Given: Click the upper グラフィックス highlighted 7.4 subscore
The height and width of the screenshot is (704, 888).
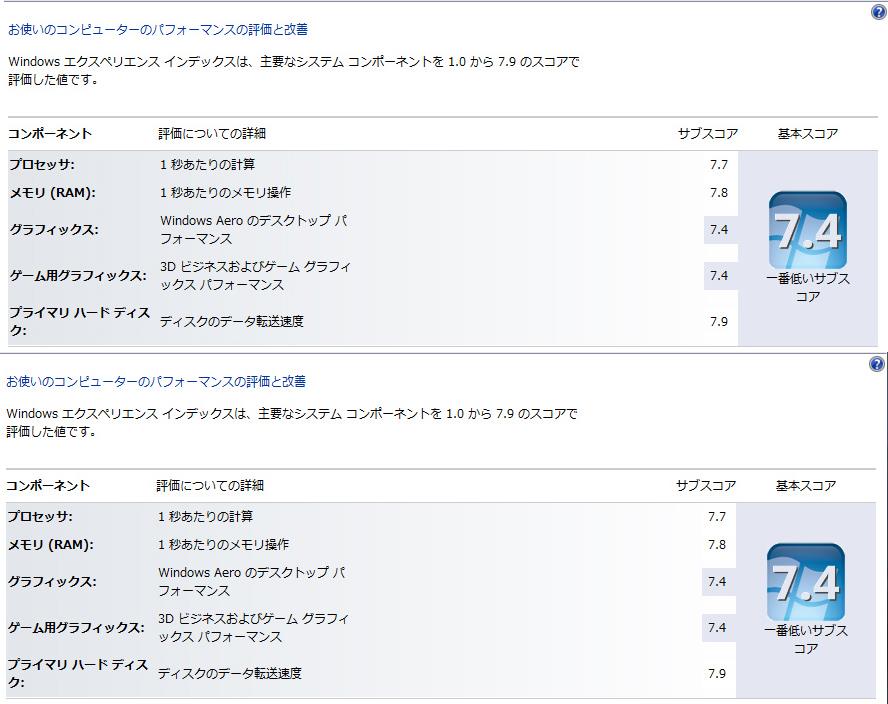Looking at the screenshot, I should tap(720, 230).
